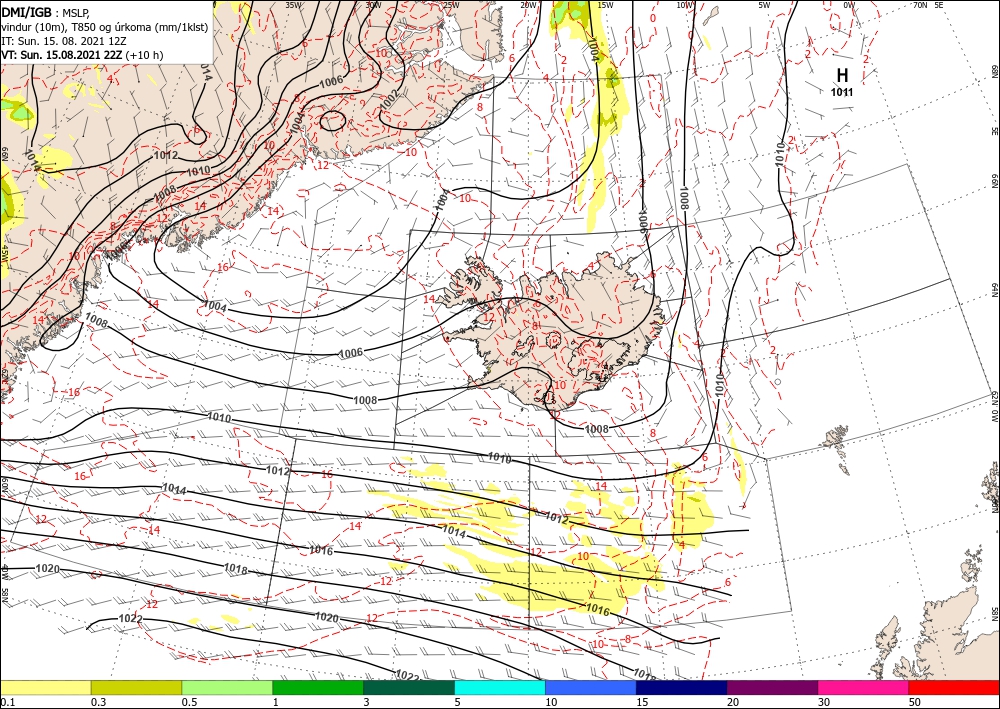Click the 'H' high pressure marker
This screenshot has height=709, width=1000.
(842, 75)
